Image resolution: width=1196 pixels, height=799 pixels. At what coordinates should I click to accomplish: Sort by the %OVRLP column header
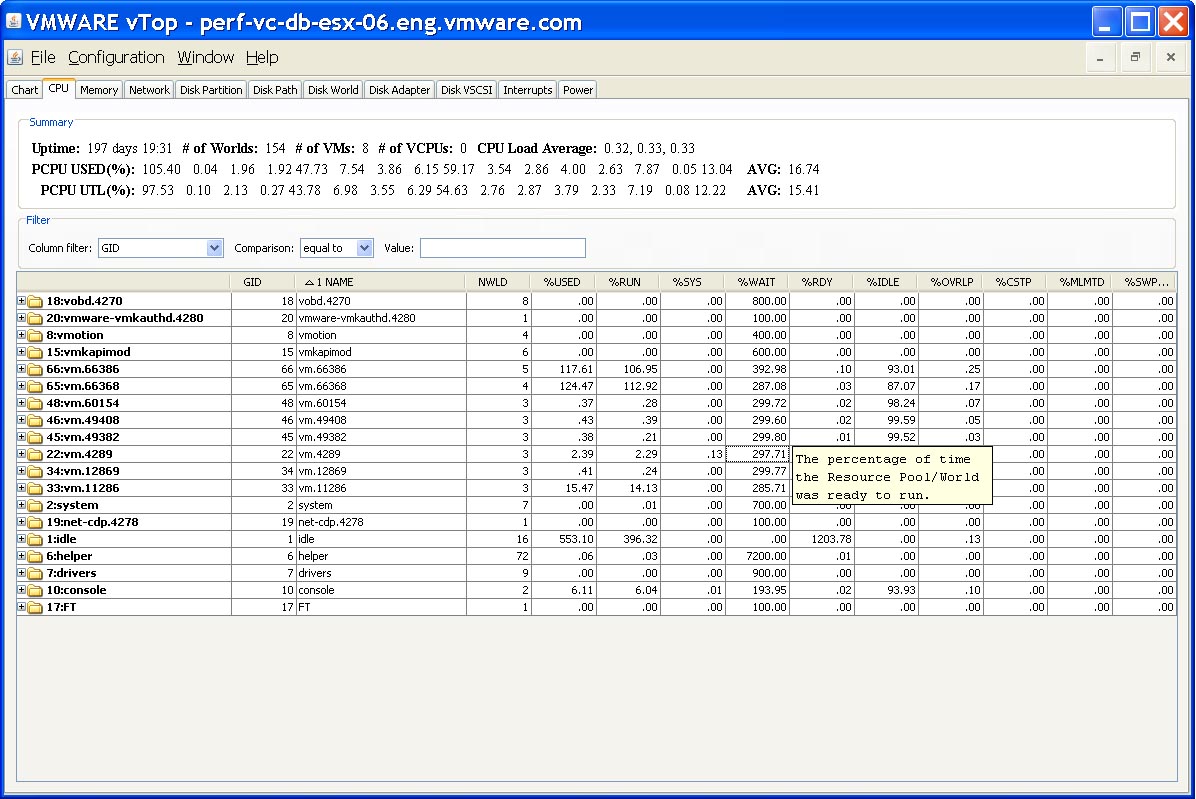click(950, 282)
